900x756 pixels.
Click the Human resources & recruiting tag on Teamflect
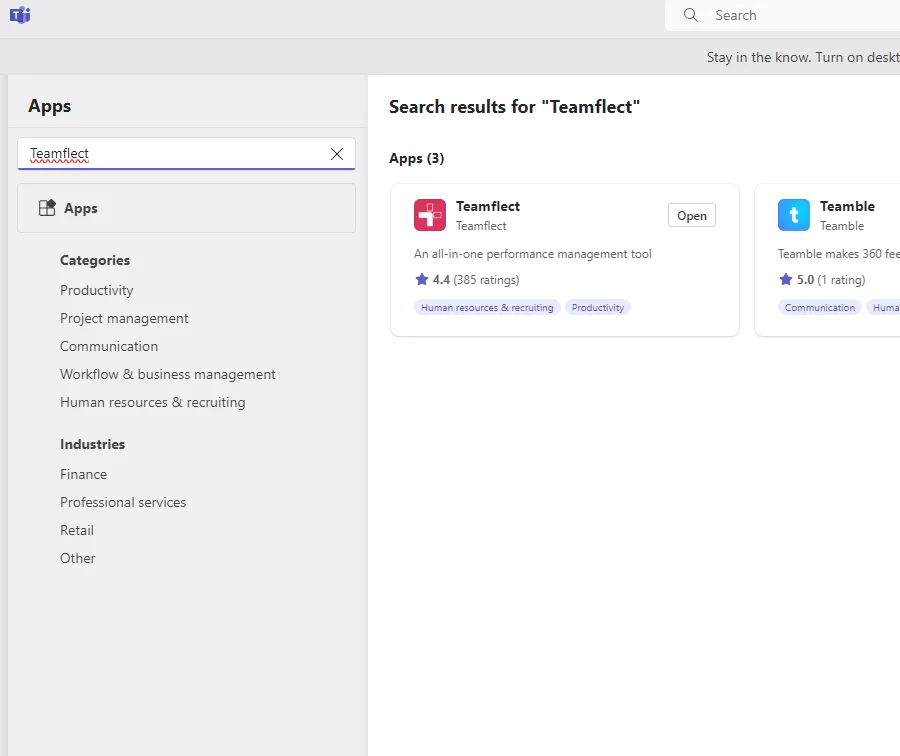tap(487, 308)
